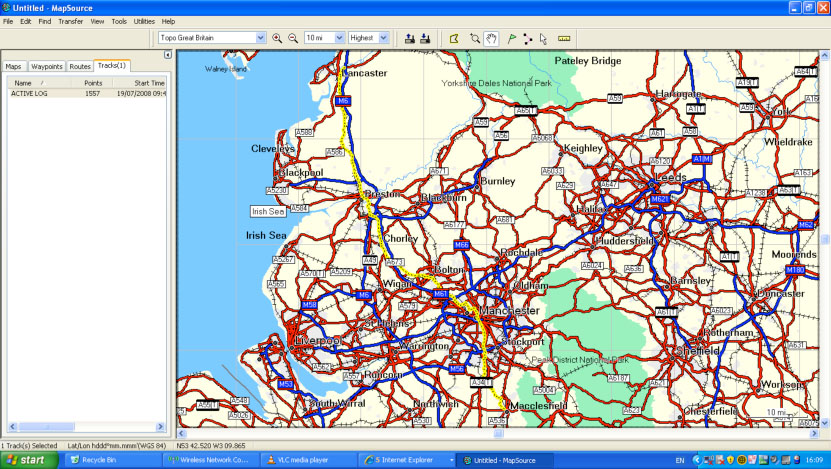
Task: Click the map vertical scrollbar thumb
Action: (825, 240)
